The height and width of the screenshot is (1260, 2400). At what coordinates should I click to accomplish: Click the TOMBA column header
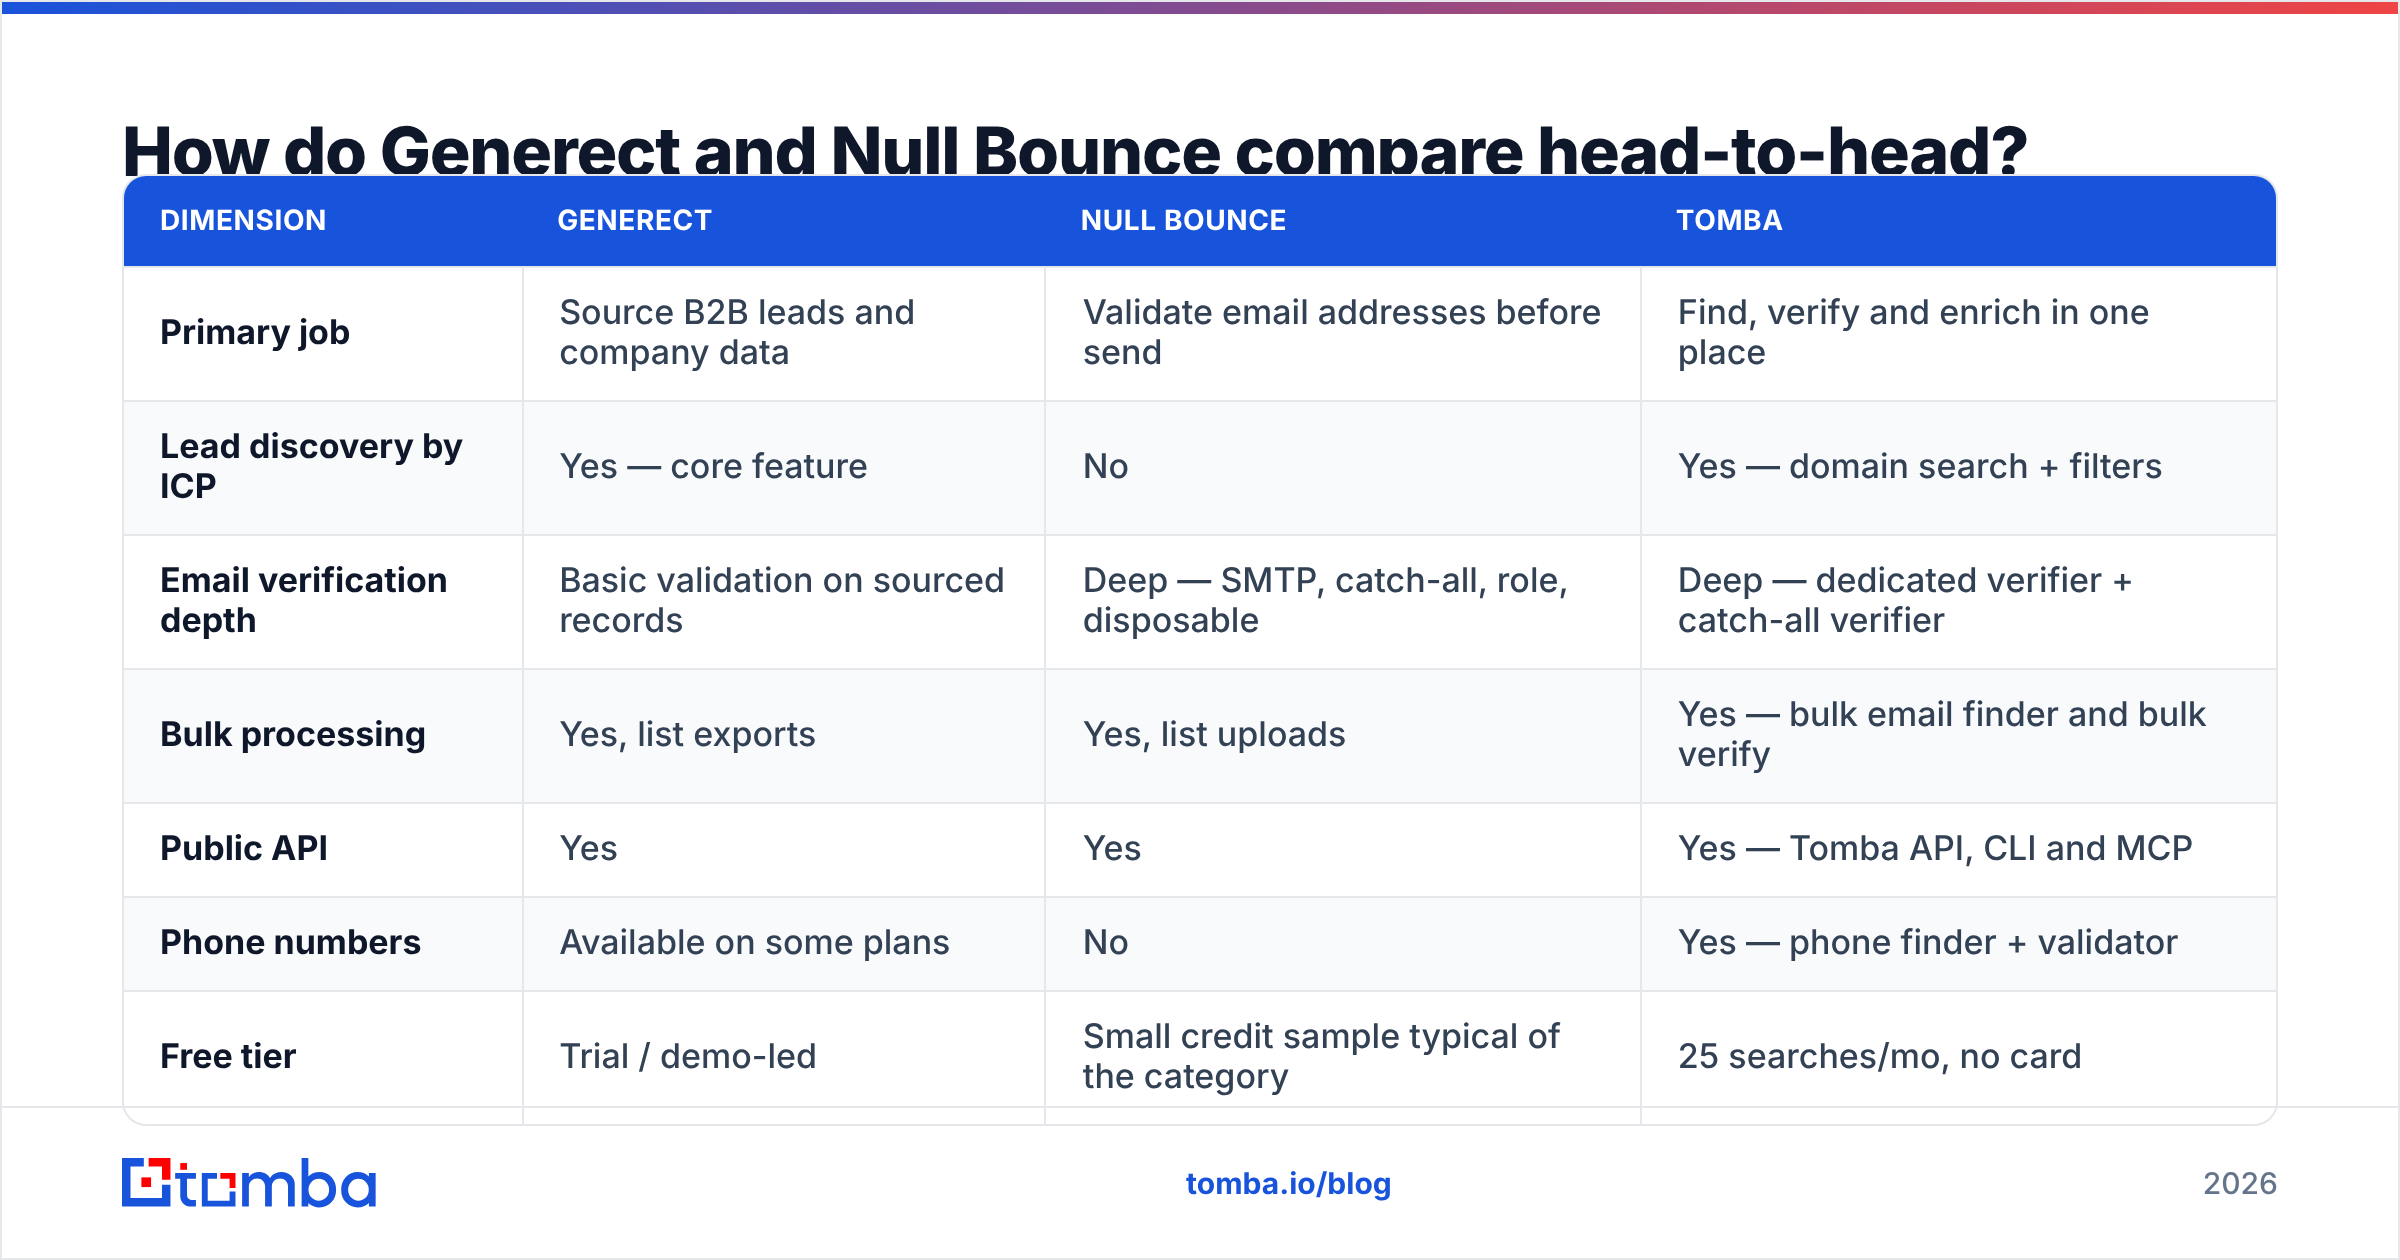1729,220
